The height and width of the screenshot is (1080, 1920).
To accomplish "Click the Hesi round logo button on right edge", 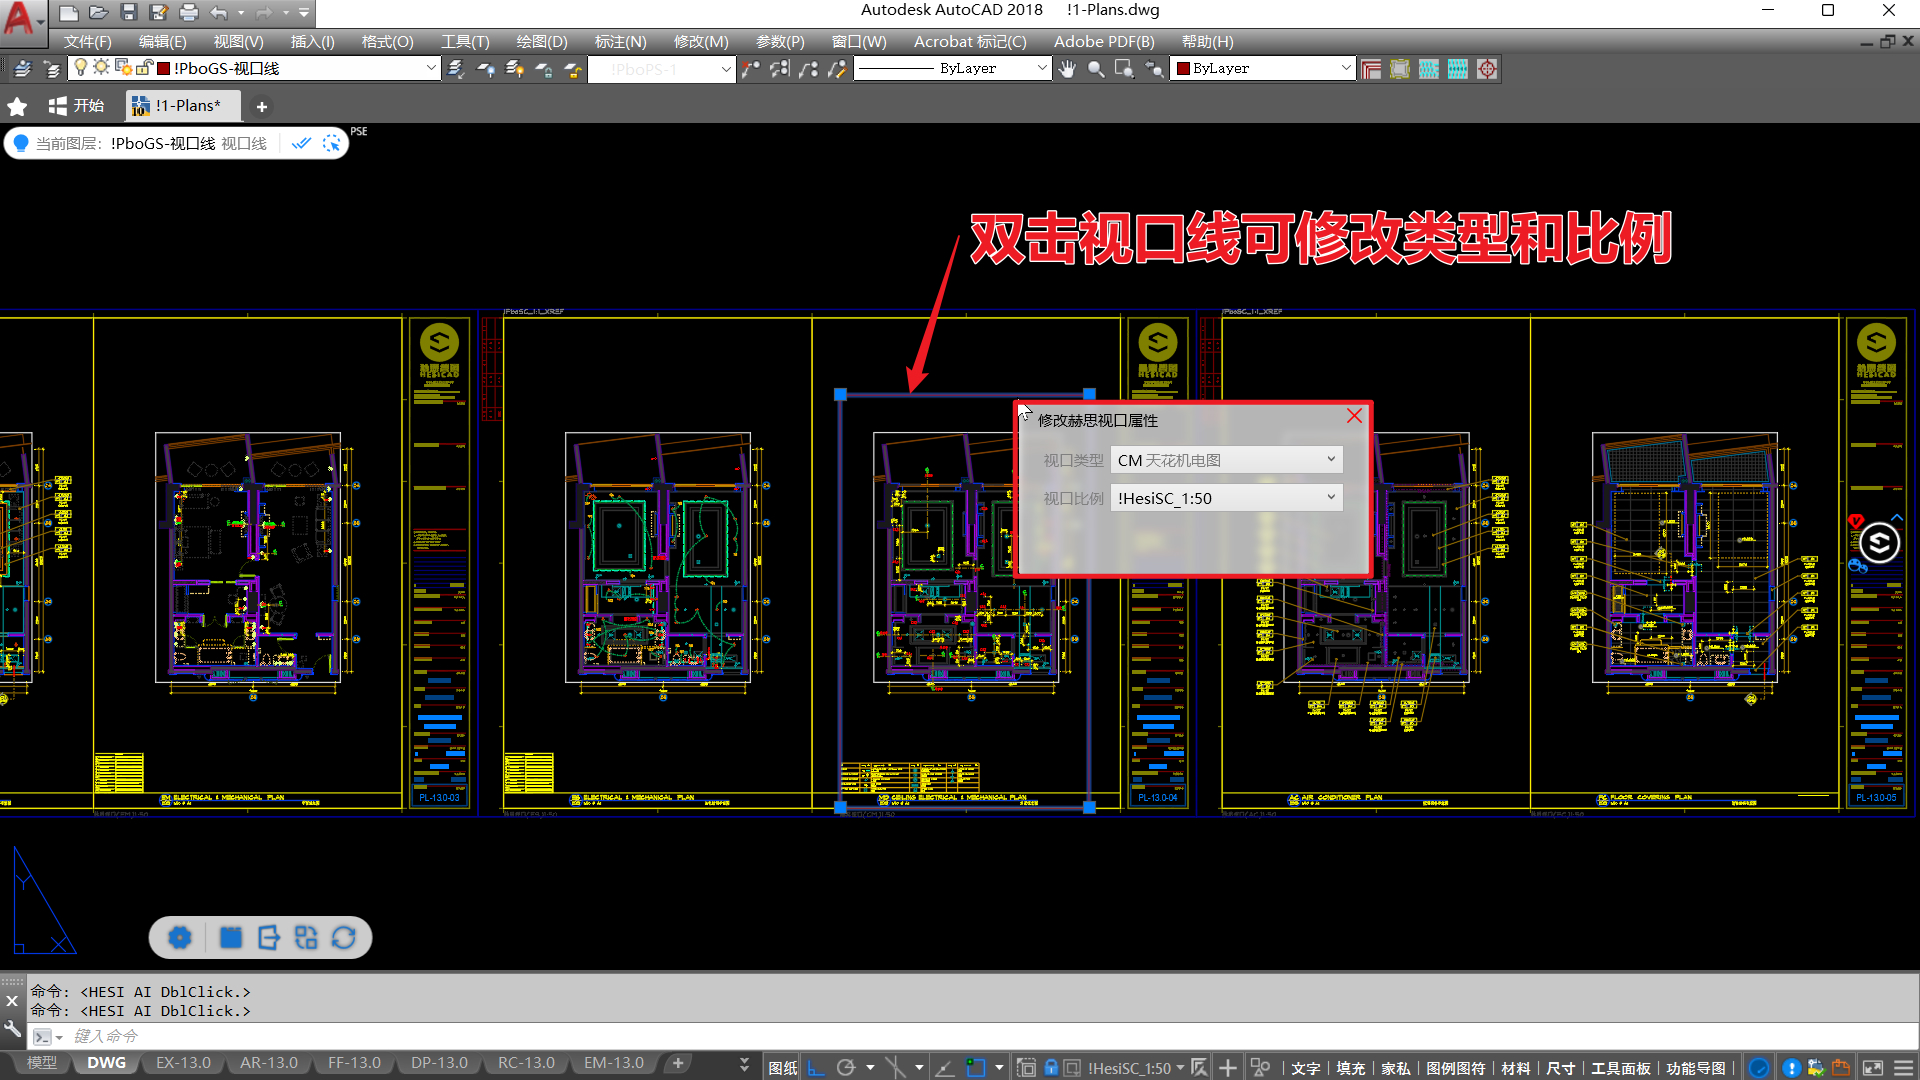I will click(x=1879, y=543).
